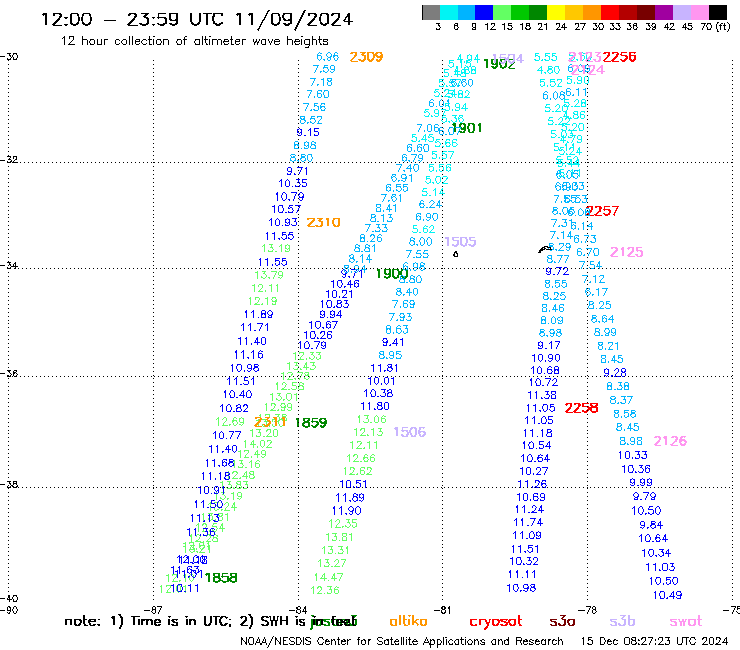Click the green pass time label 1859

coord(311,423)
